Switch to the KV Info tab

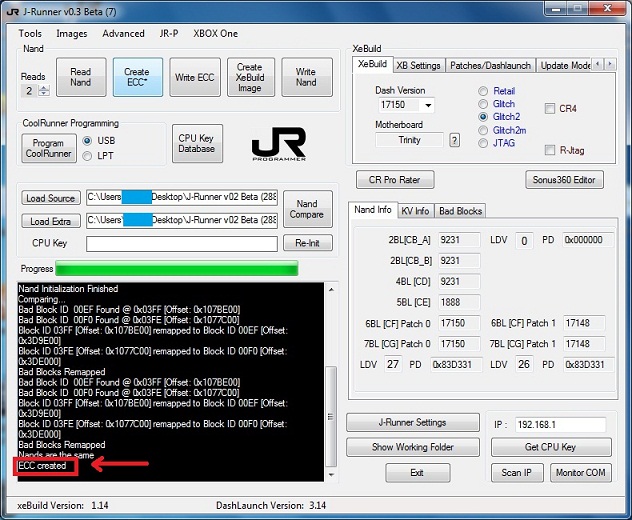coord(414,211)
